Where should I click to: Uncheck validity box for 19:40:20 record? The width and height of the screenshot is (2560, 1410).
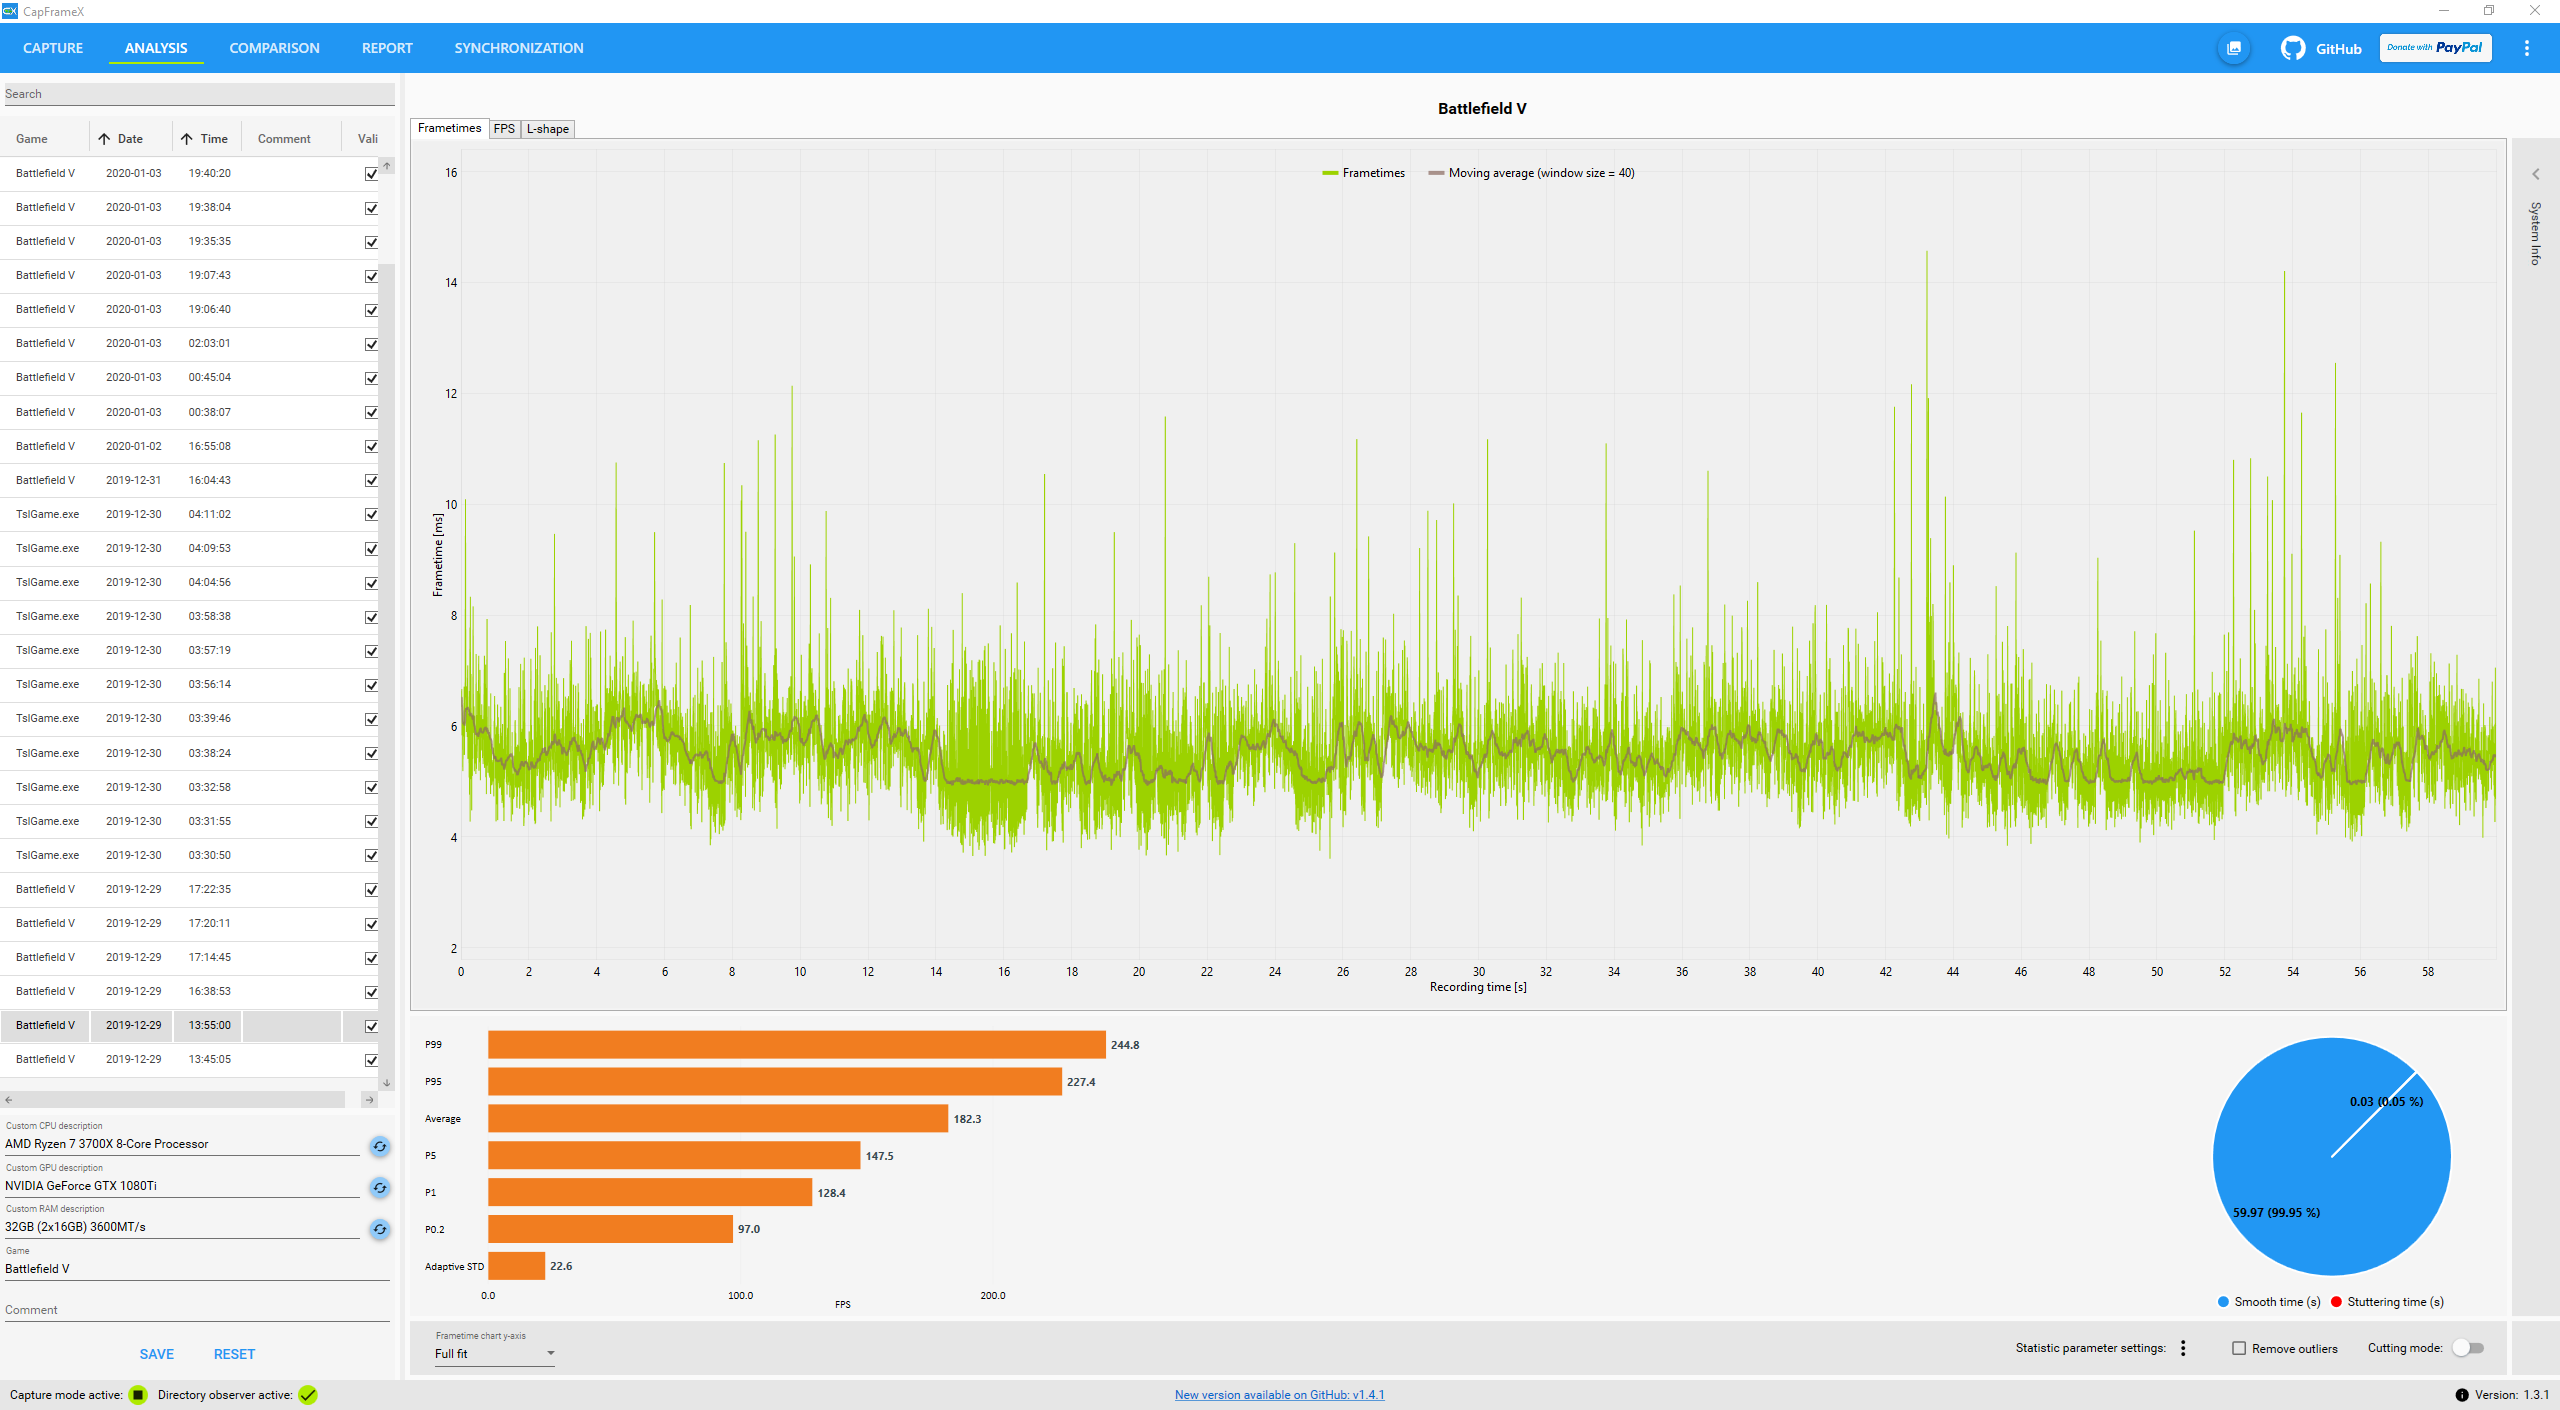point(371,174)
